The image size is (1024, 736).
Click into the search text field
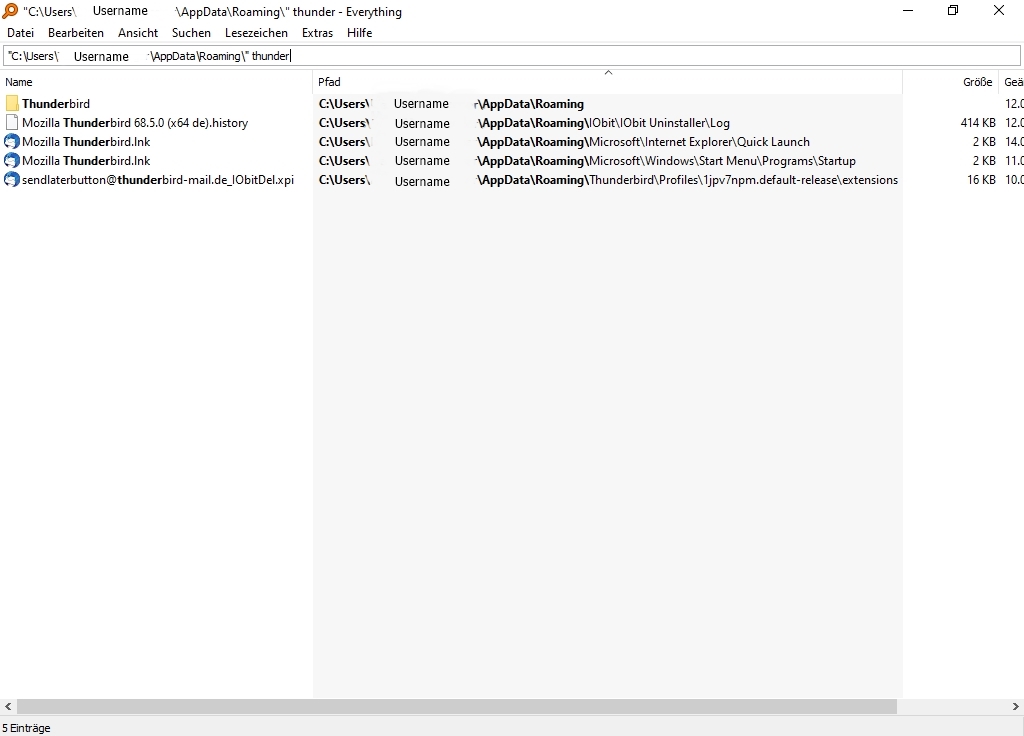click(512, 56)
